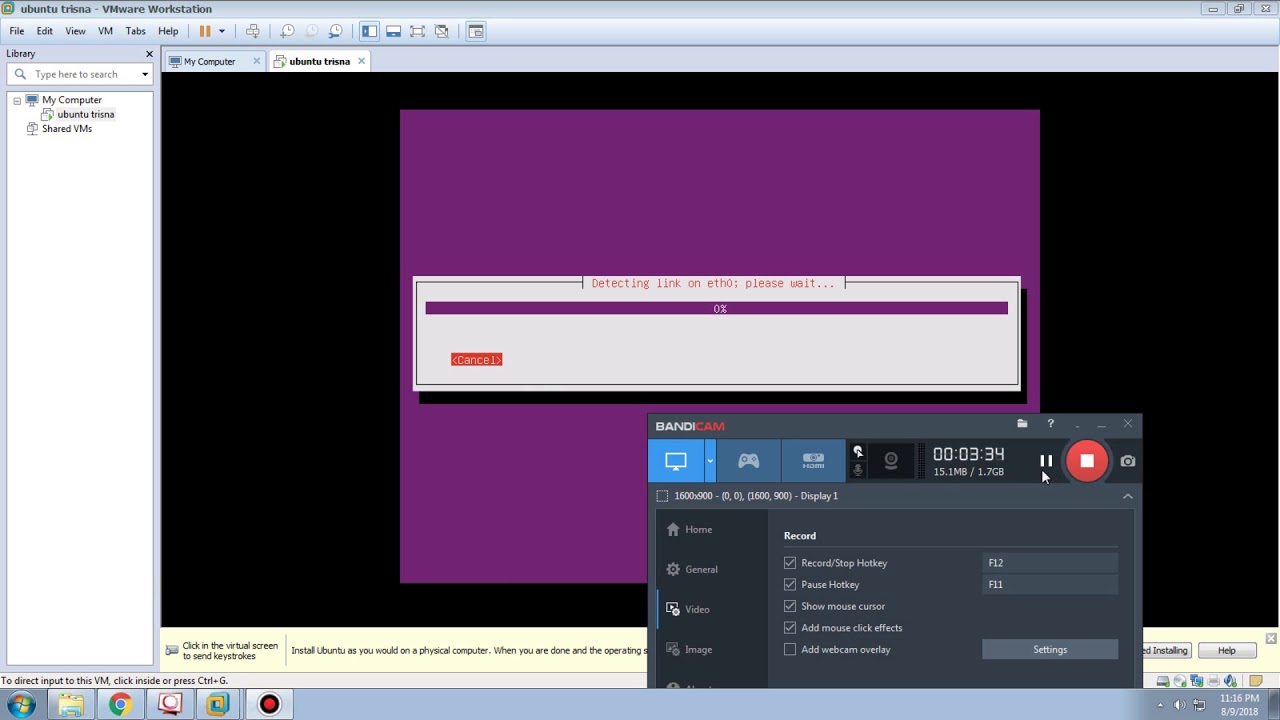The height and width of the screenshot is (720, 1280).
Task: Open Chrome from the taskbar
Action: point(120,705)
